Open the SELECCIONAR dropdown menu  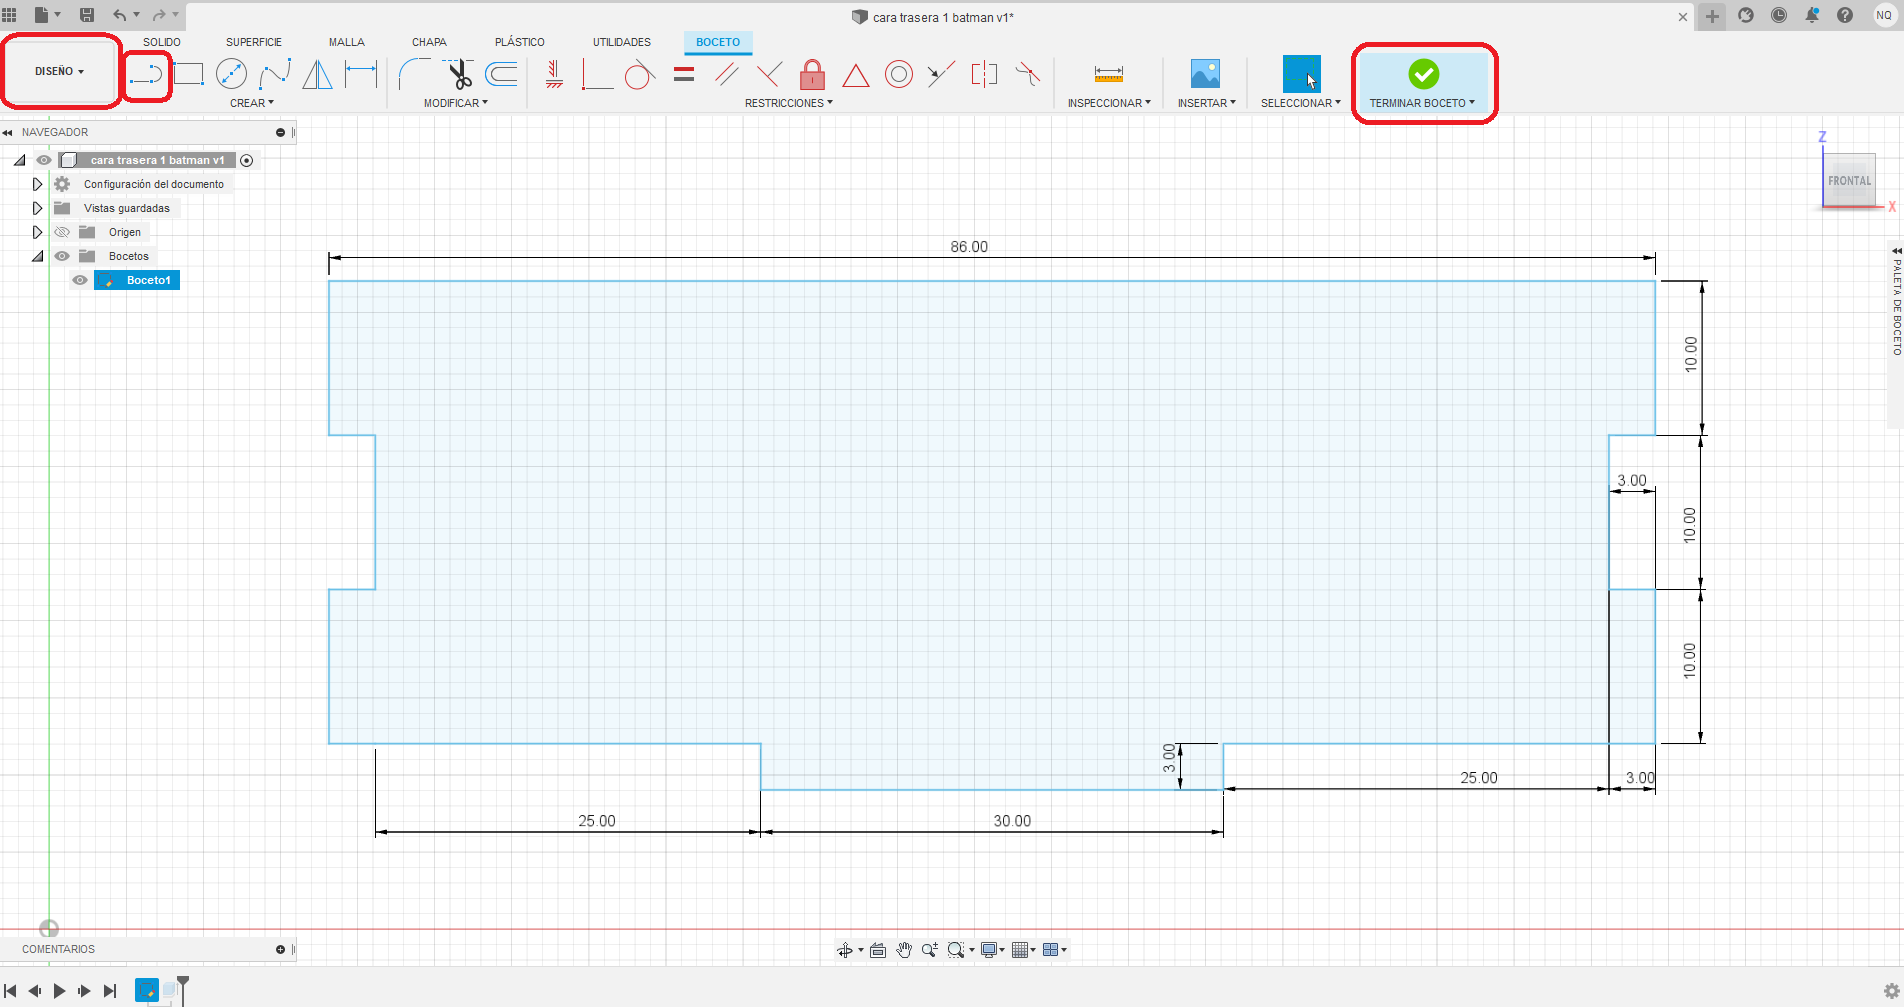point(1301,103)
